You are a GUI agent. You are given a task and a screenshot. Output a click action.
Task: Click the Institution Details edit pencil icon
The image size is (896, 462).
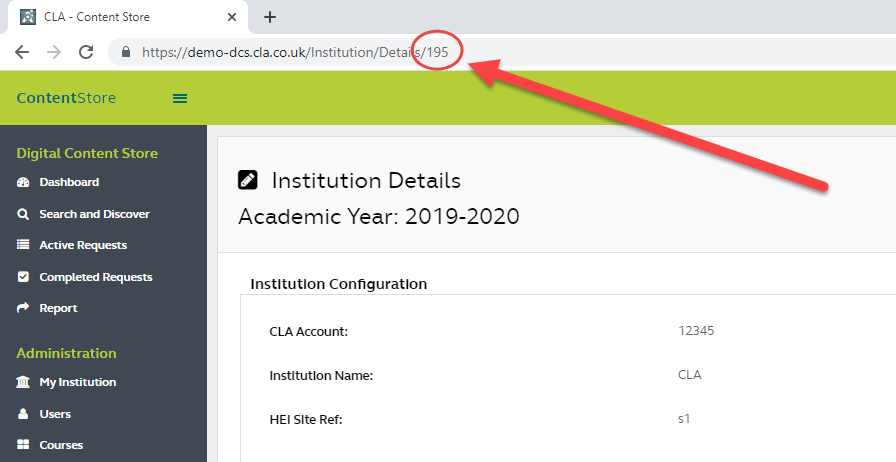247,180
